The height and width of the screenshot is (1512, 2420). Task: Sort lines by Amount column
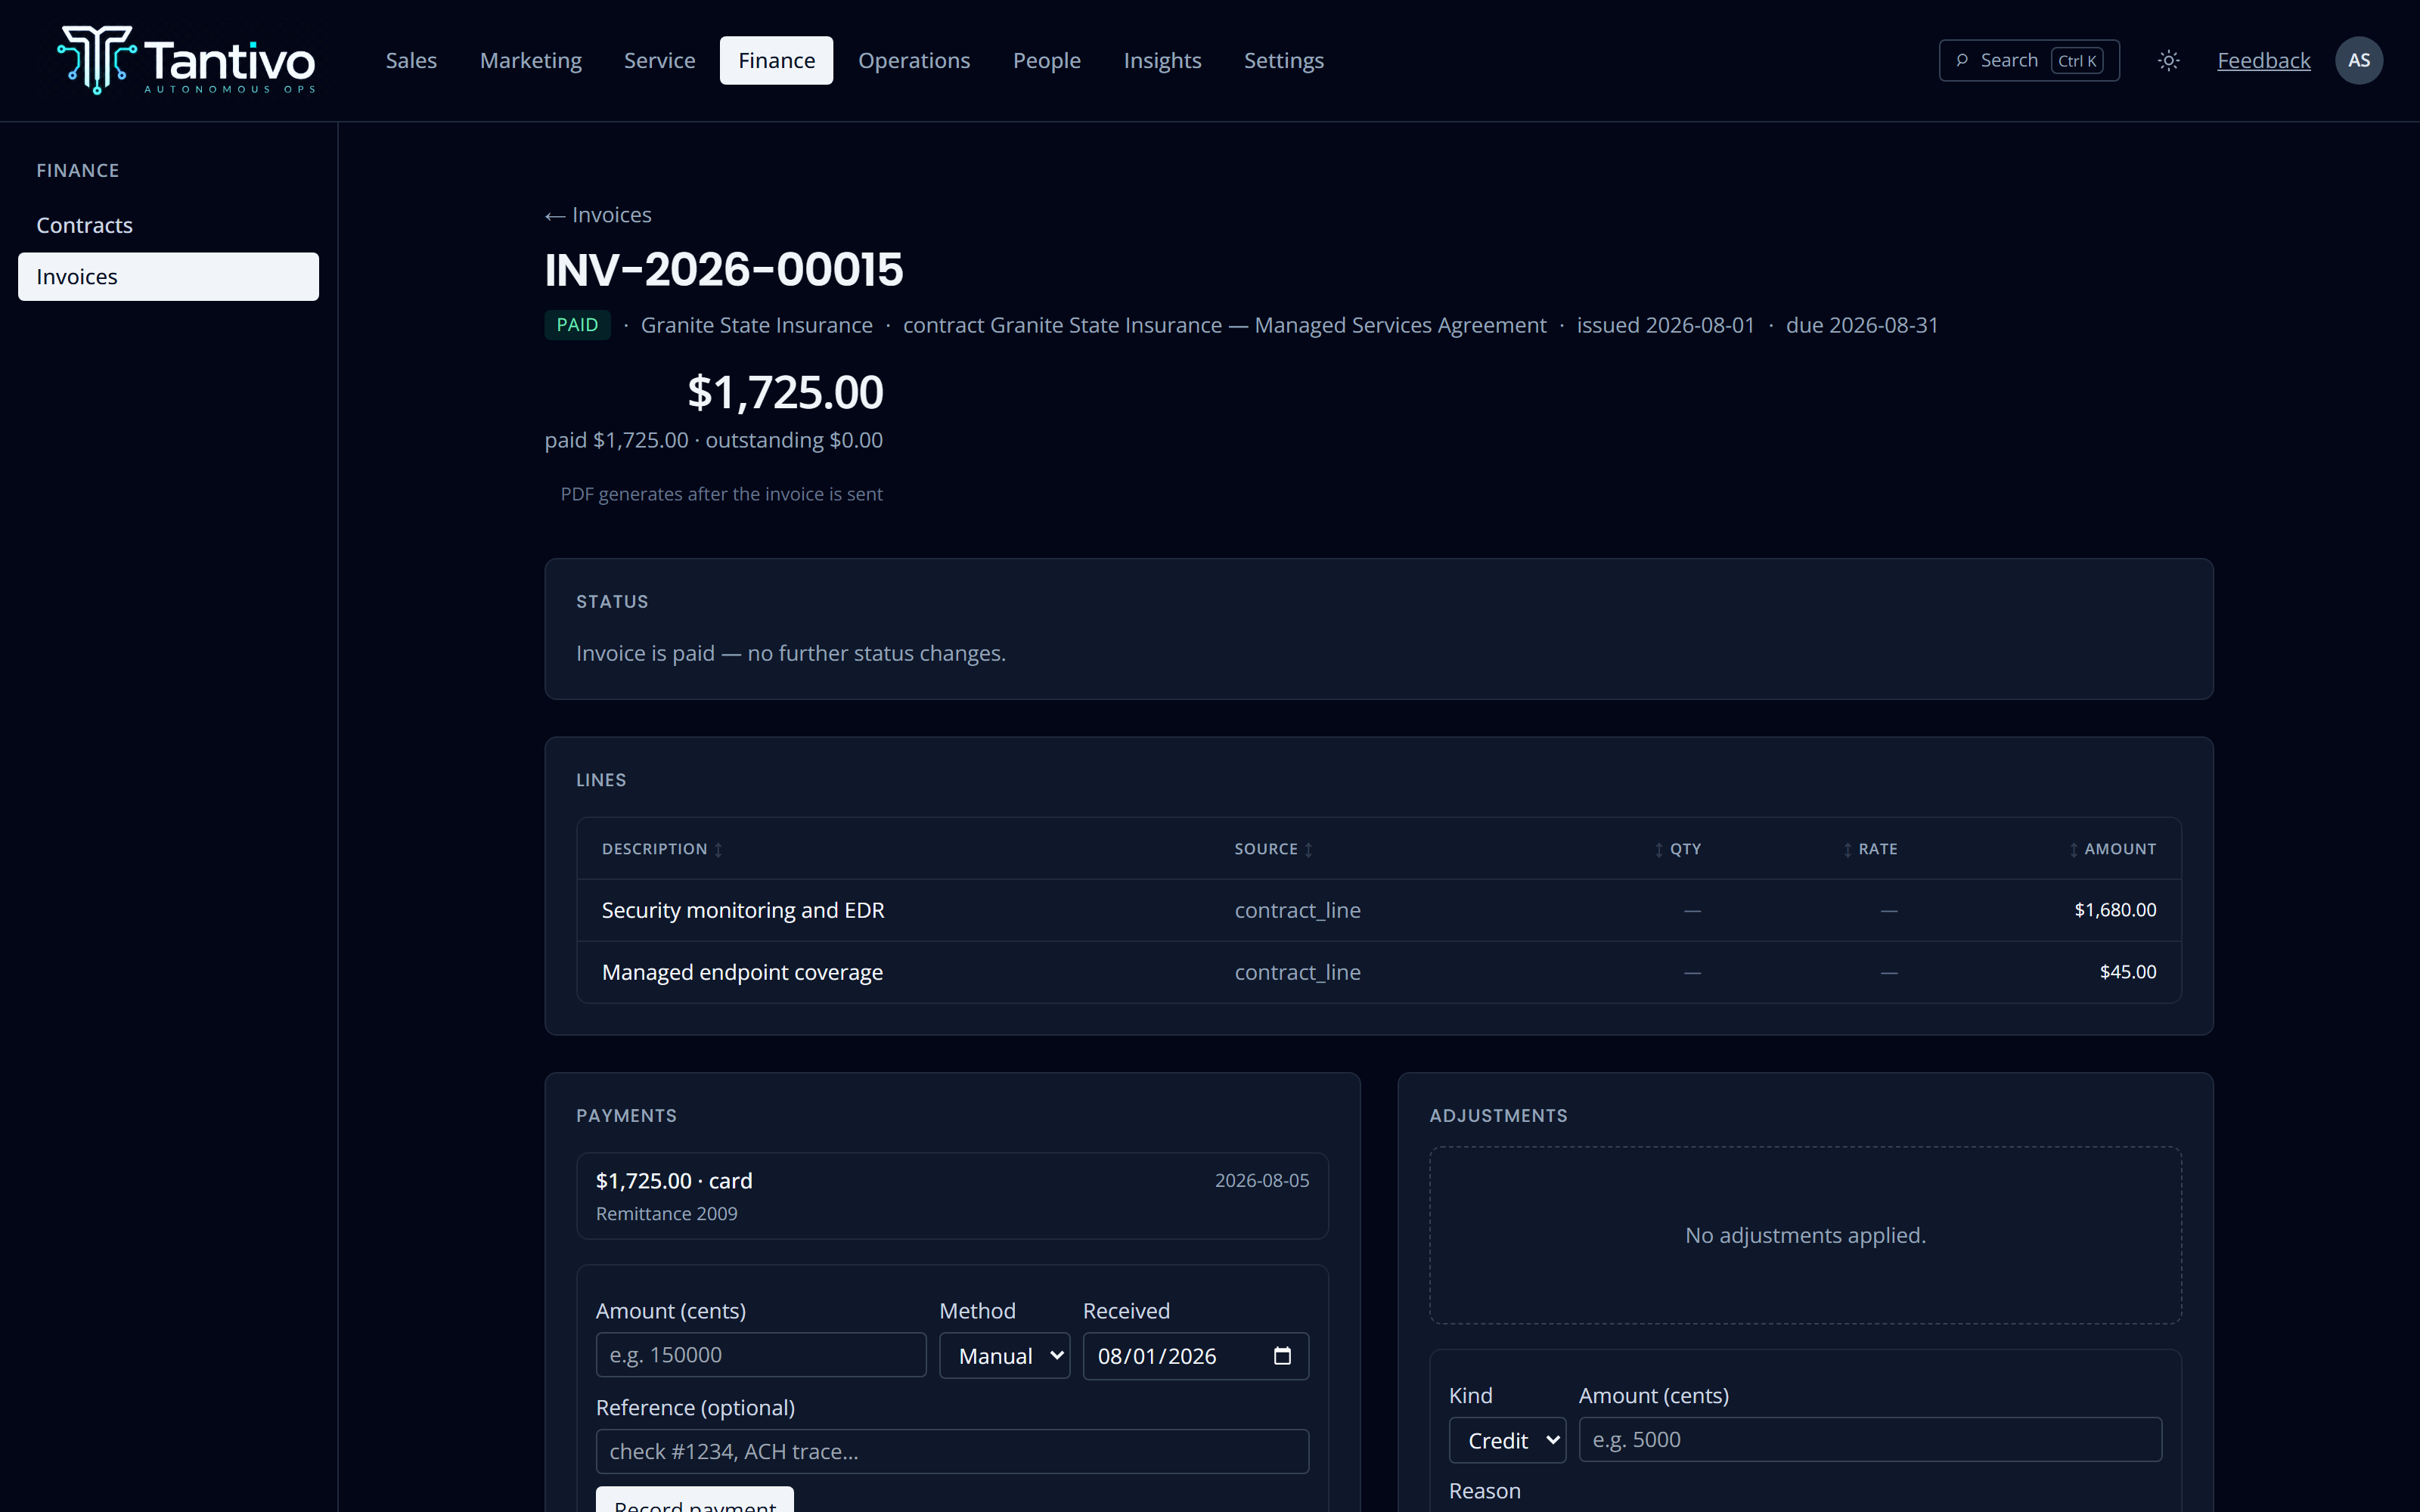[x=2112, y=849]
